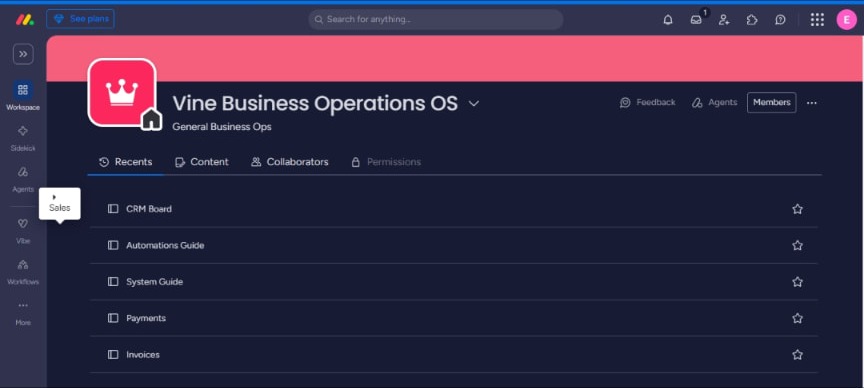This screenshot has width=864, height=388.
Task: Click the Members button
Action: (771, 103)
